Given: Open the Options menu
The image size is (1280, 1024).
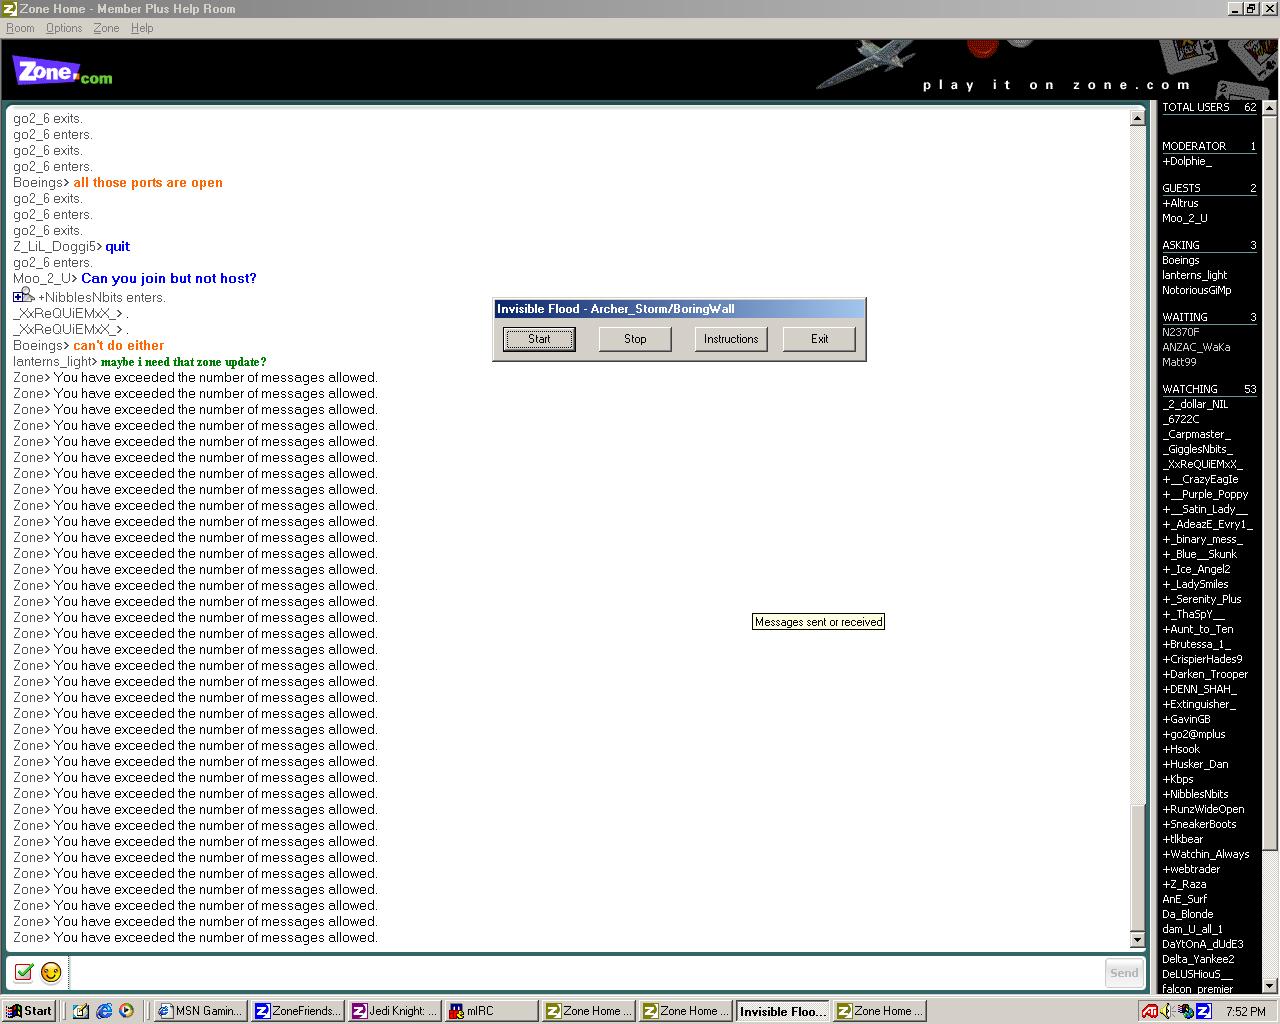Looking at the screenshot, I should pos(64,28).
